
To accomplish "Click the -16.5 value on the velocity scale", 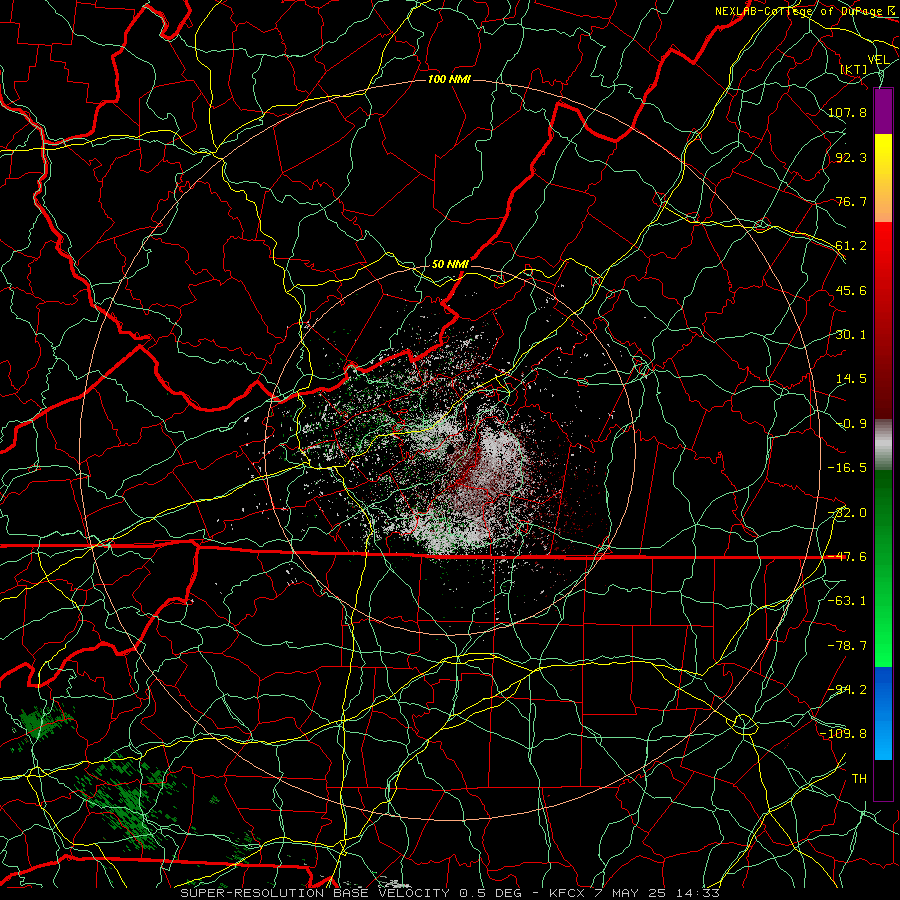I will (x=847, y=468).
